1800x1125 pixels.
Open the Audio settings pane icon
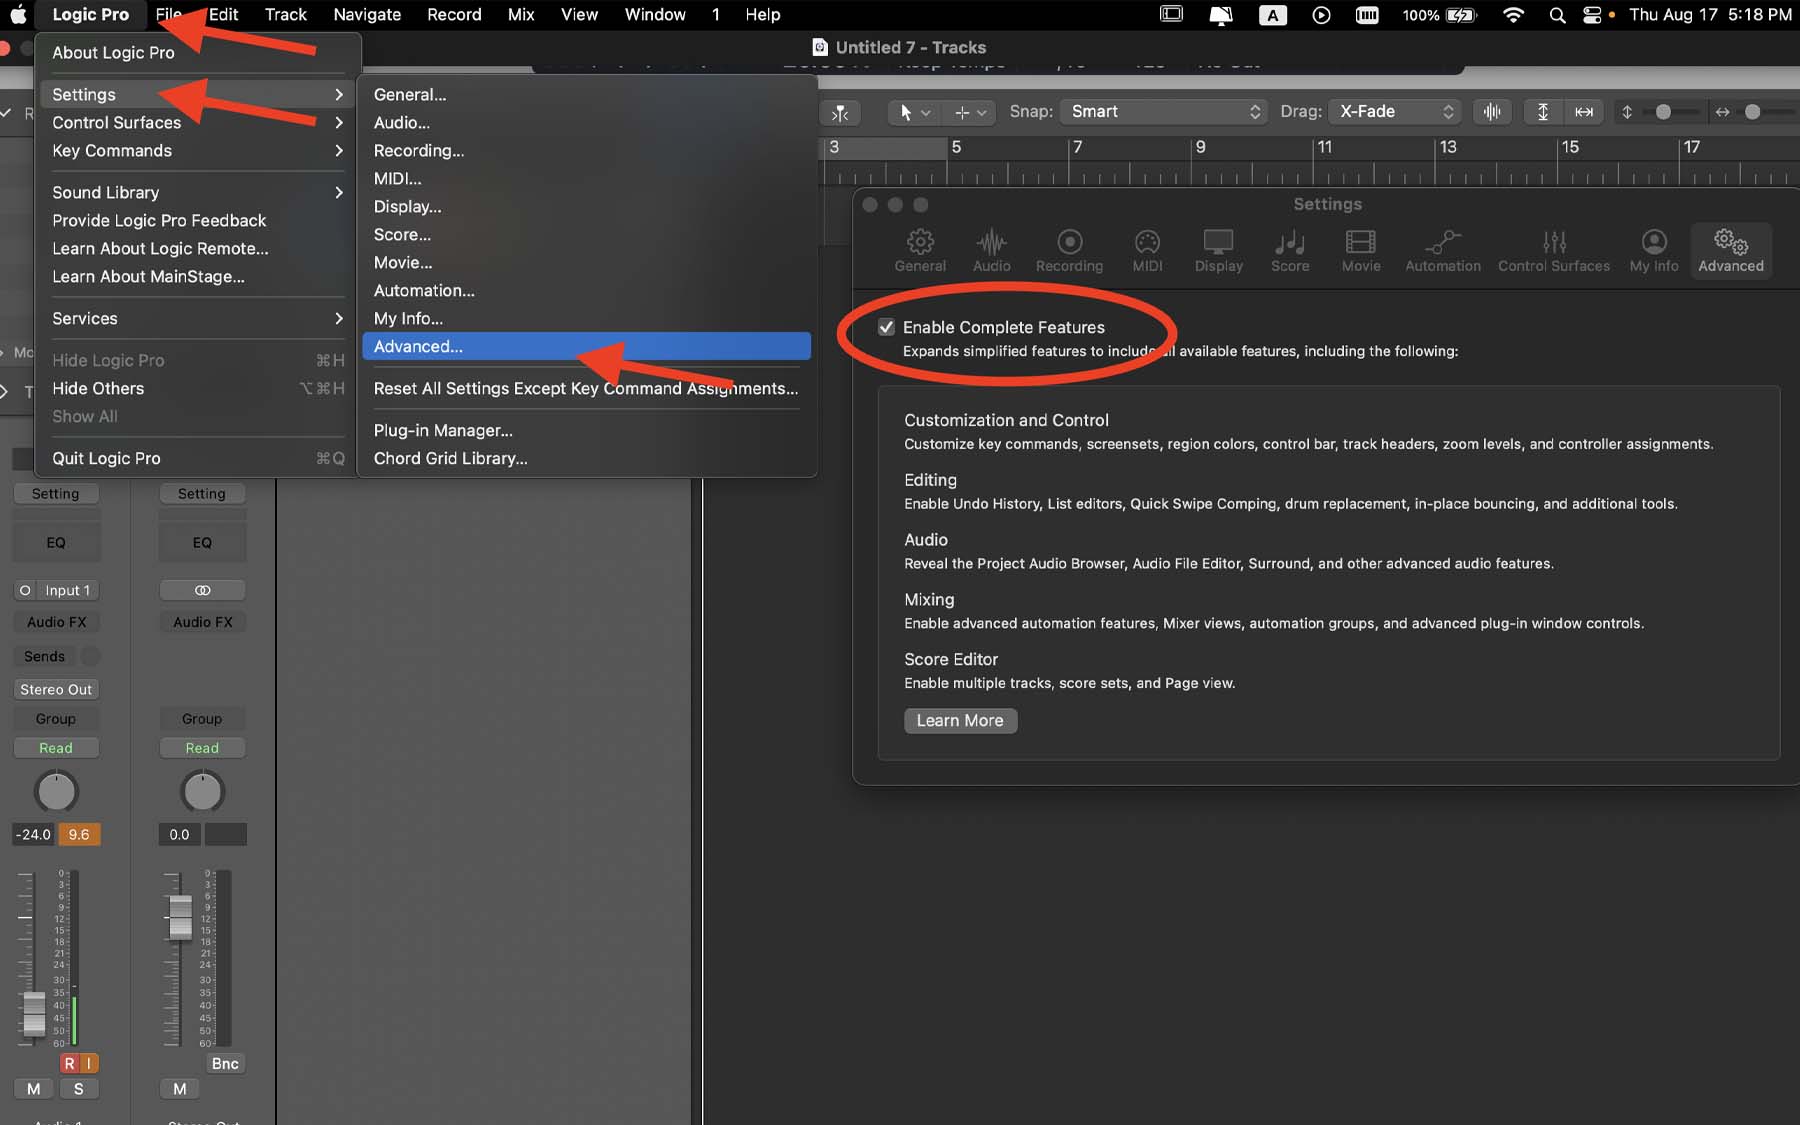click(991, 250)
